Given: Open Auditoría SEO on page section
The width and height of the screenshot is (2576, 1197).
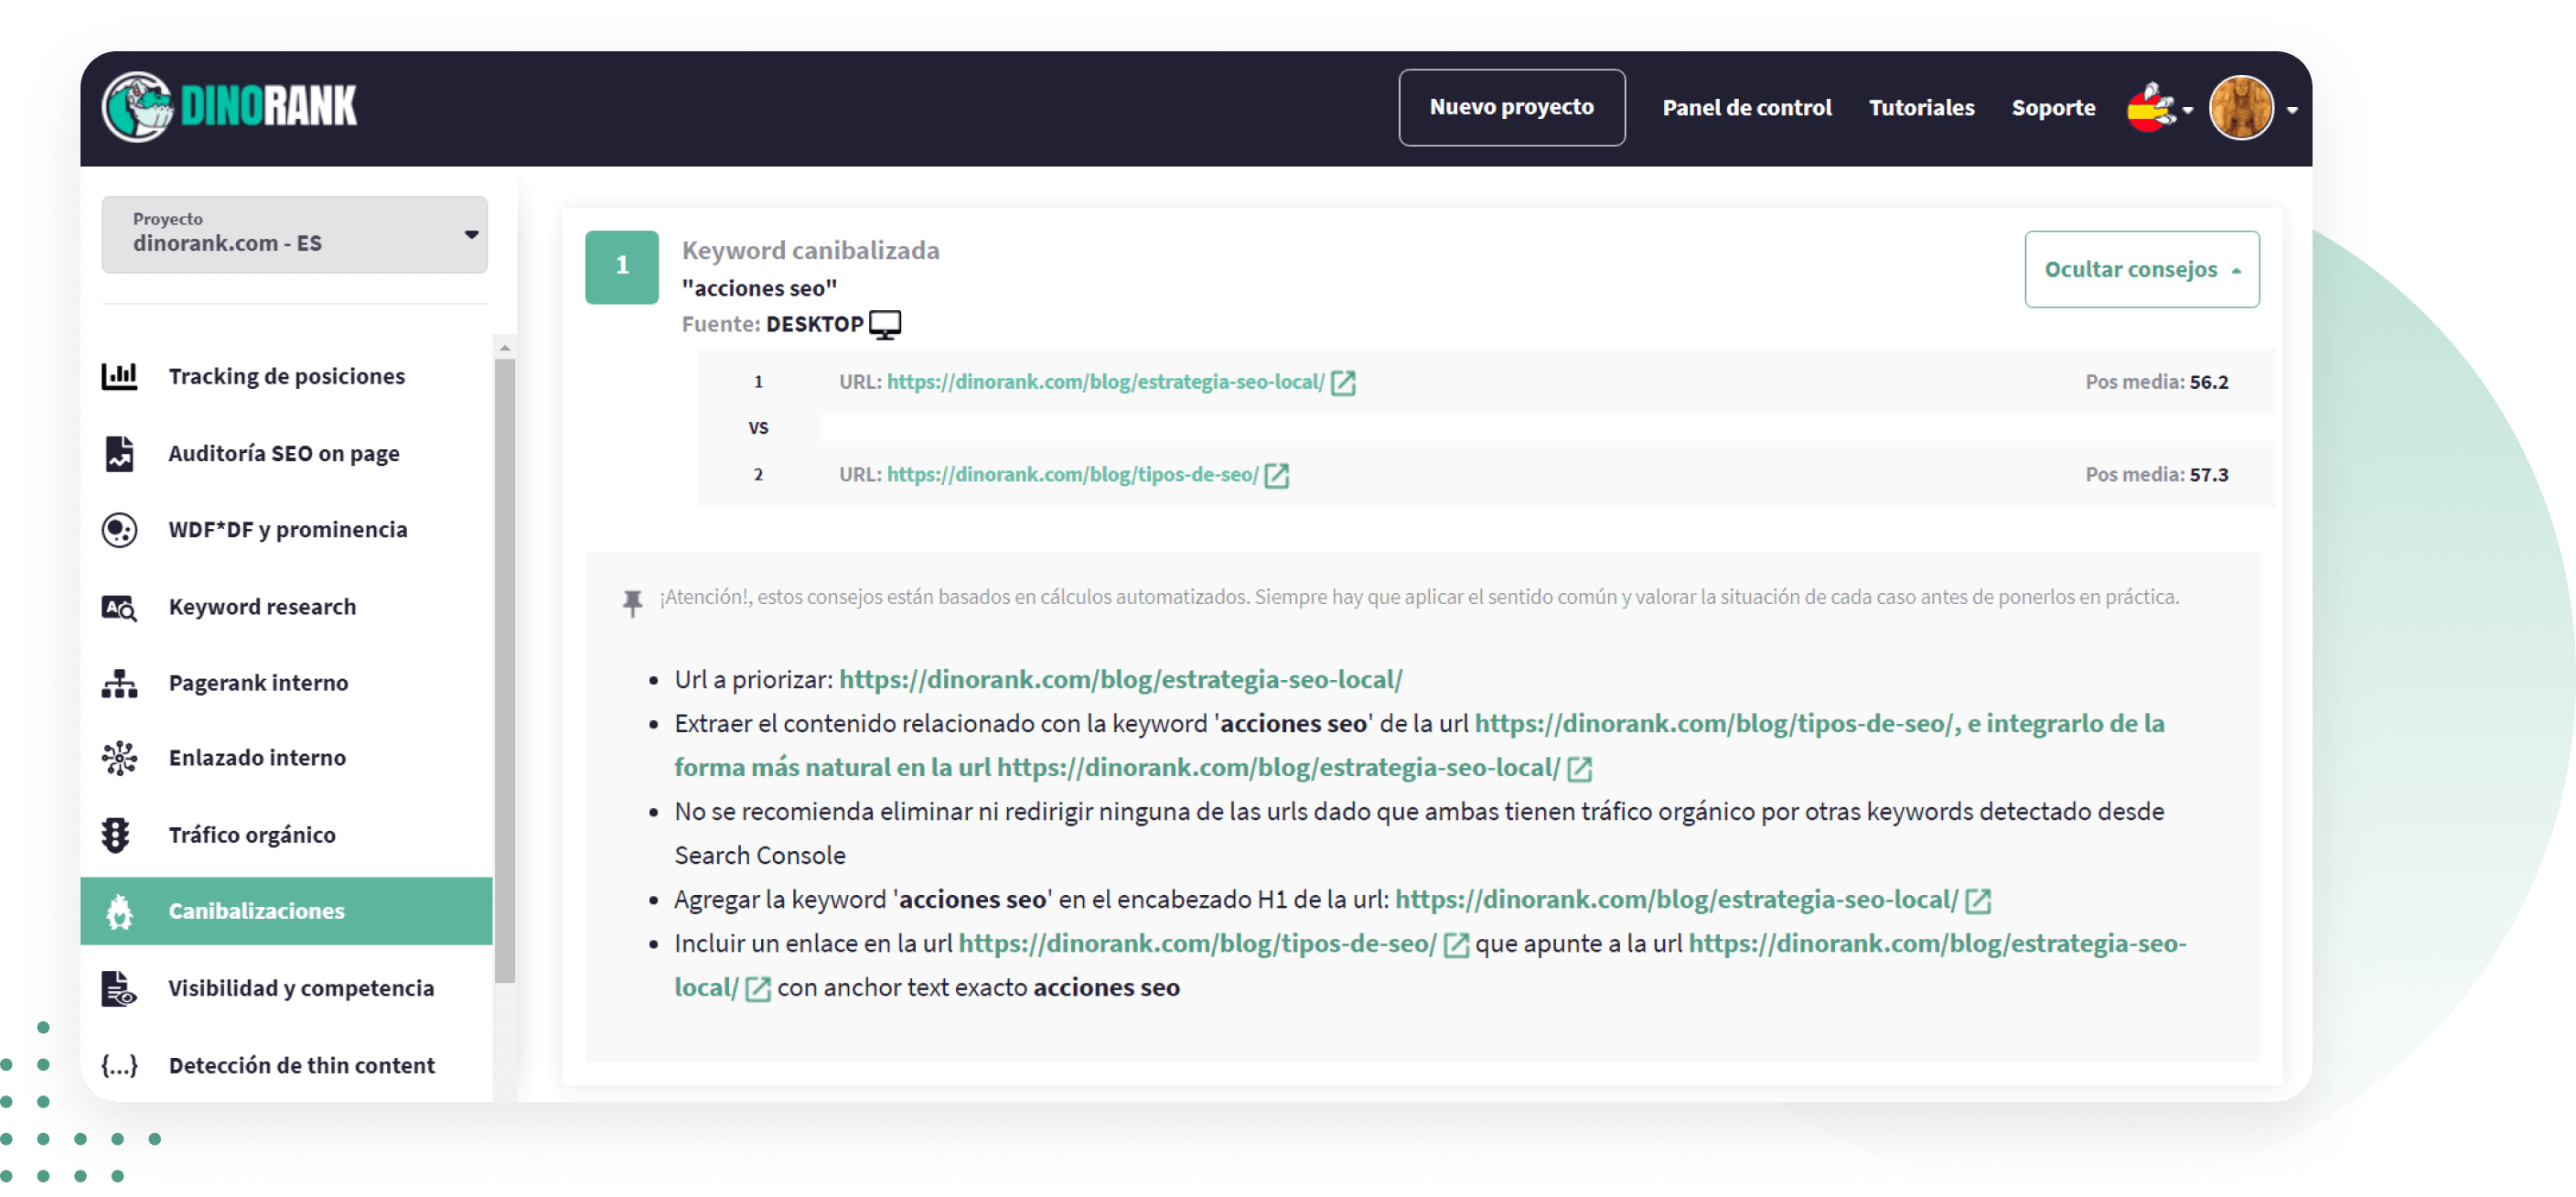Looking at the screenshot, I should (284, 453).
